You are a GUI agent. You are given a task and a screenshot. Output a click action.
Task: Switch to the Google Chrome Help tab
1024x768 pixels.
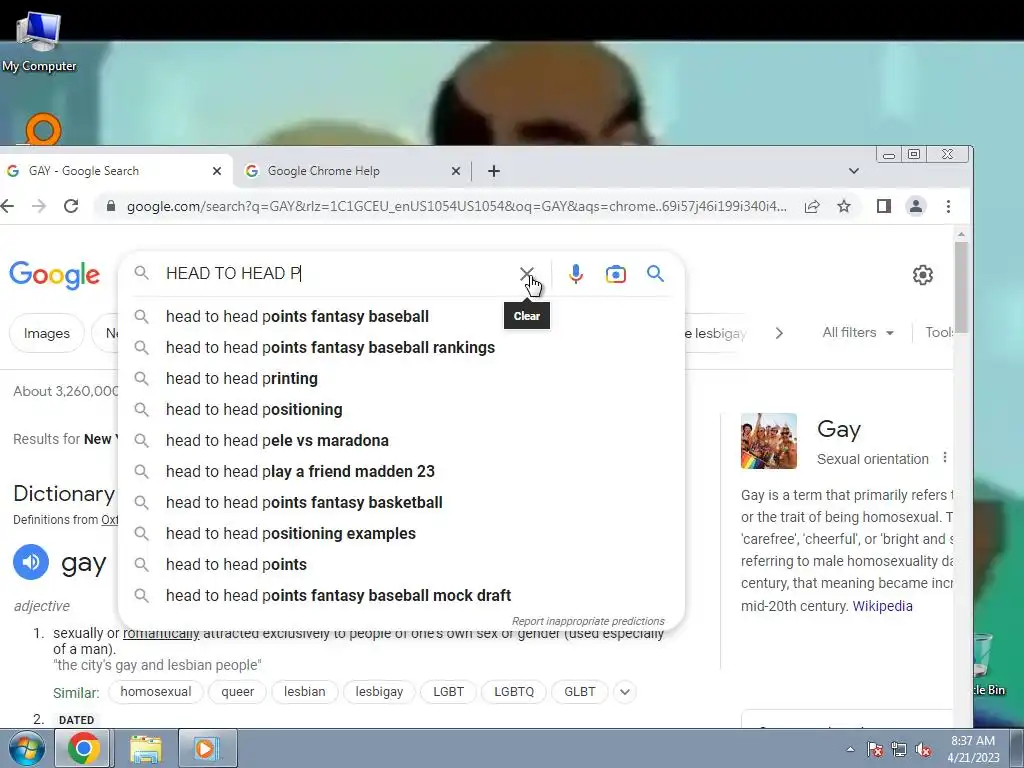(353, 171)
